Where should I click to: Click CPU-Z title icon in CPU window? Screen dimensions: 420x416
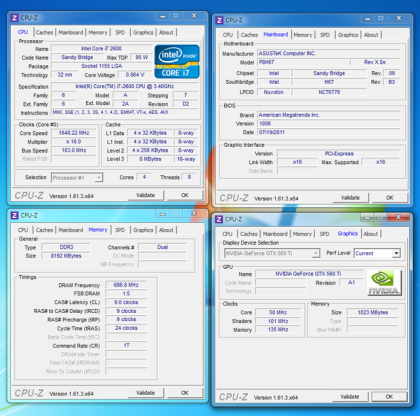tap(14, 18)
